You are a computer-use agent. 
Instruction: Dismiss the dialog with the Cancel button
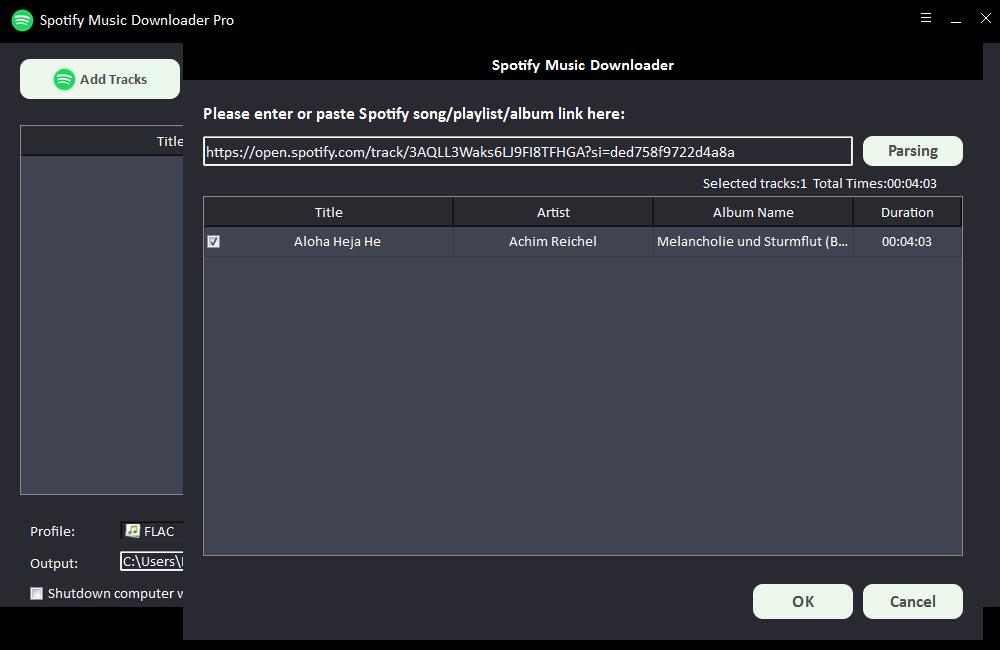click(x=912, y=601)
